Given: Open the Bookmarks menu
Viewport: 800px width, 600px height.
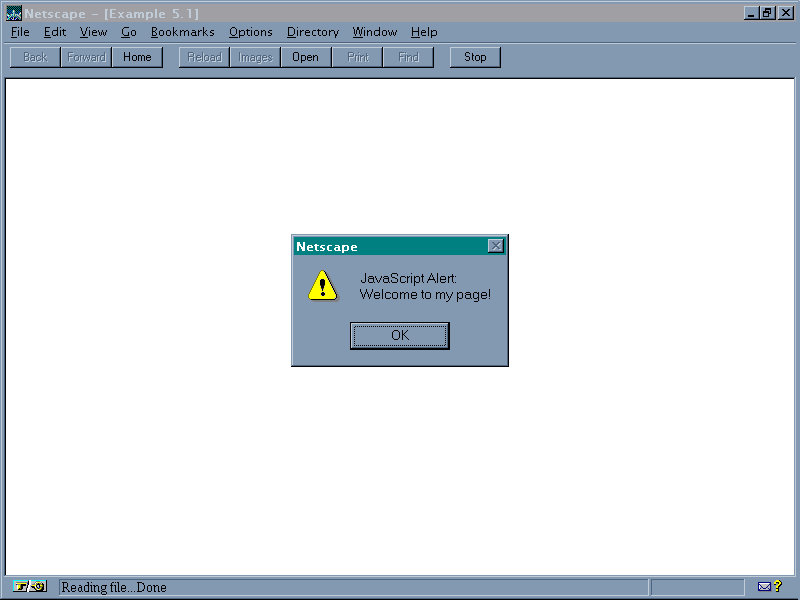Looking at the screenshot, I should point(182,32).
